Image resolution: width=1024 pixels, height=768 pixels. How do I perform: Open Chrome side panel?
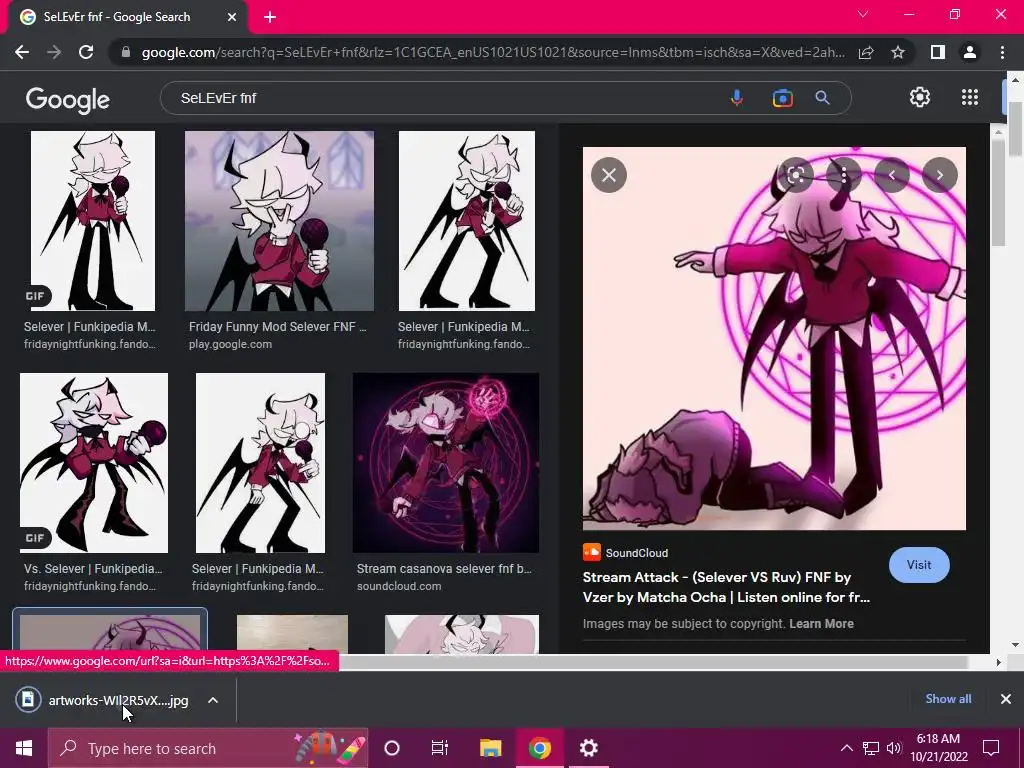[x=938, y=52]
